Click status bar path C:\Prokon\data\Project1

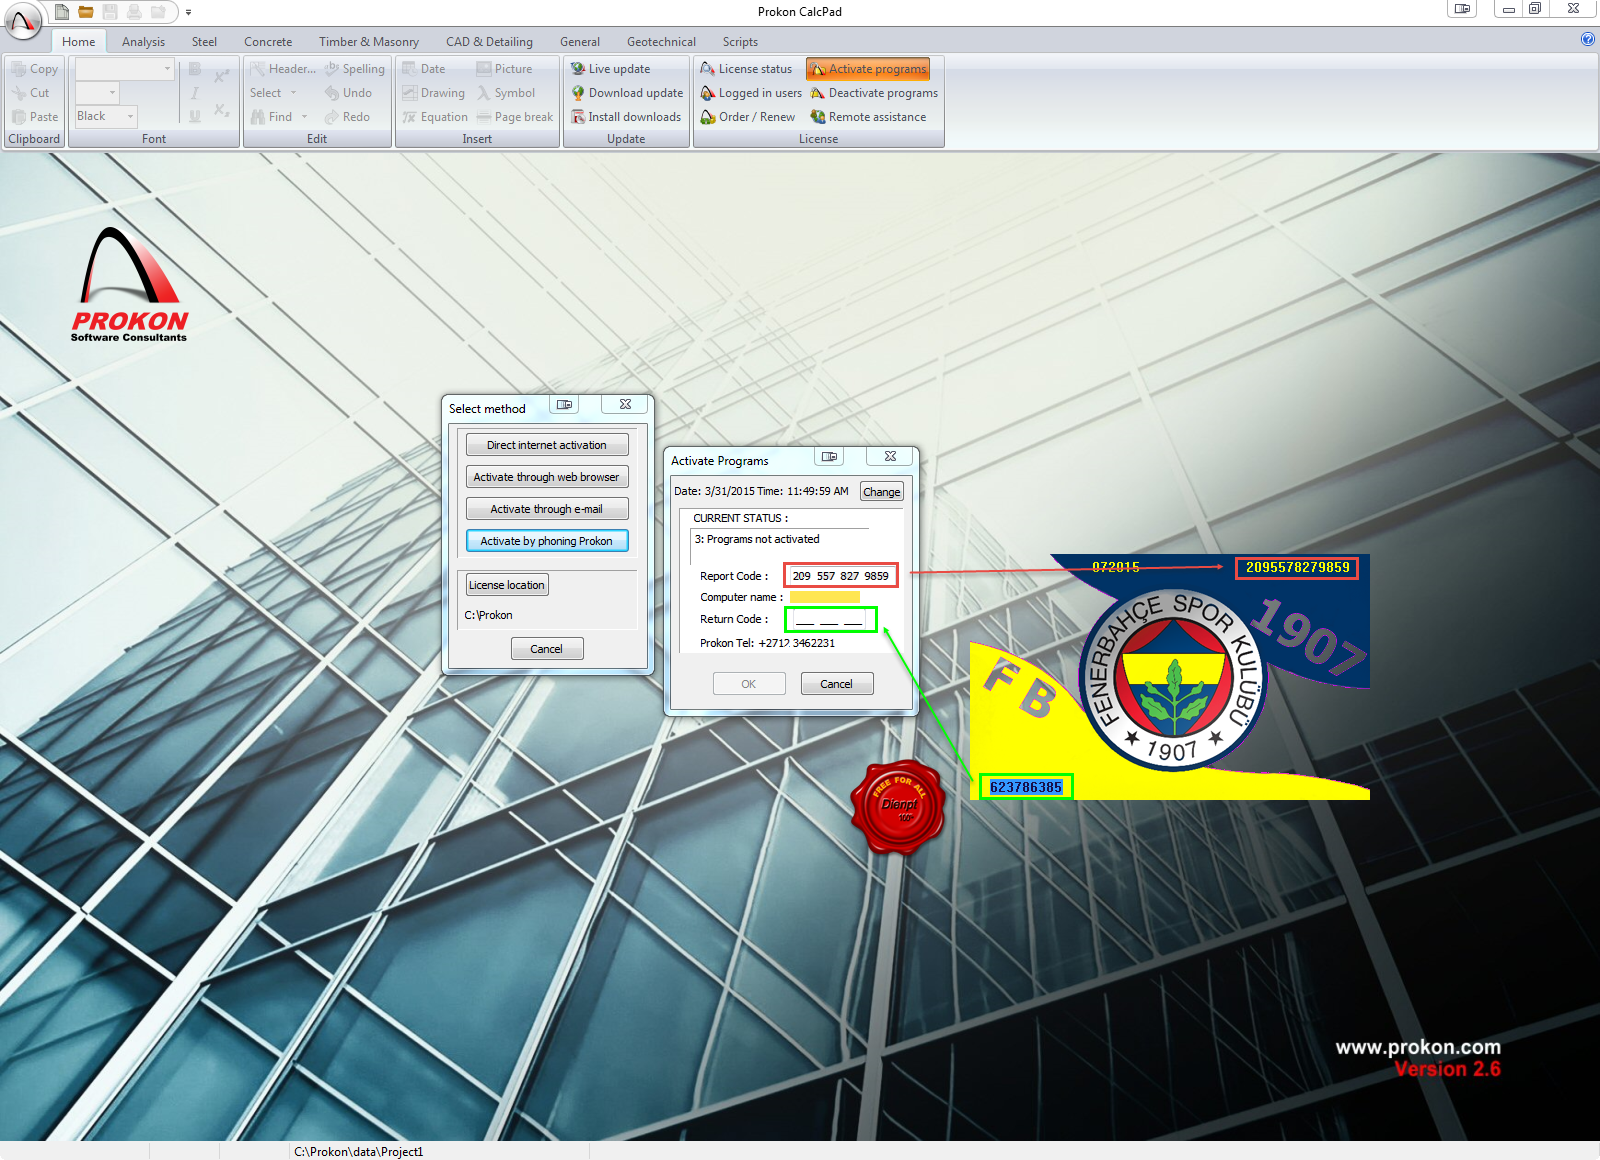359,1152
